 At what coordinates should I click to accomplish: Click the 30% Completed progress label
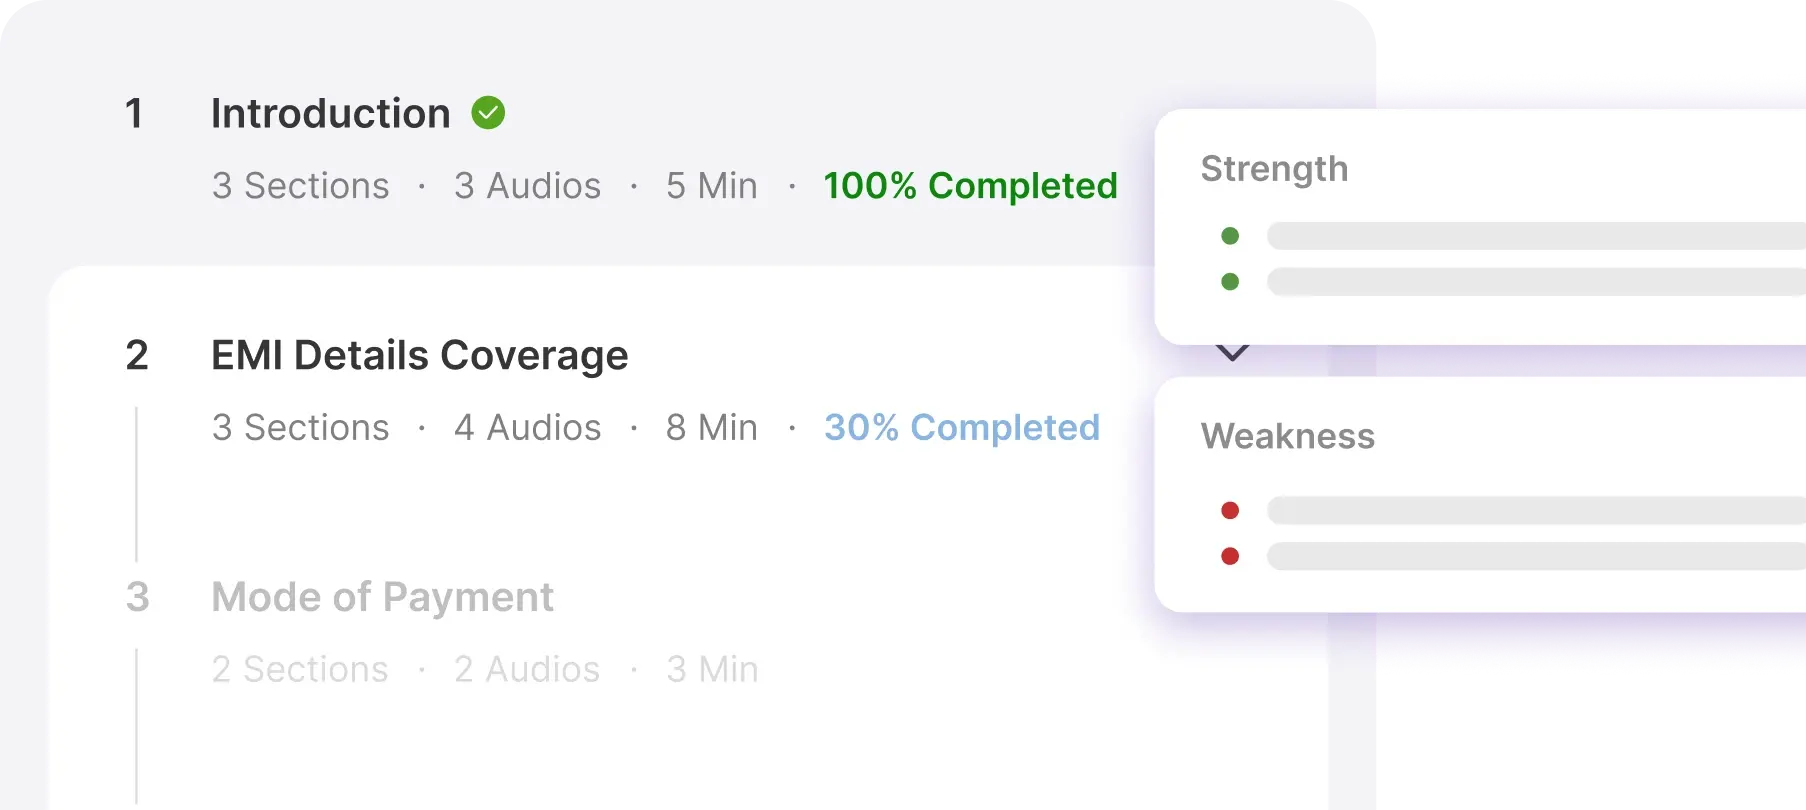coord(962,428)
